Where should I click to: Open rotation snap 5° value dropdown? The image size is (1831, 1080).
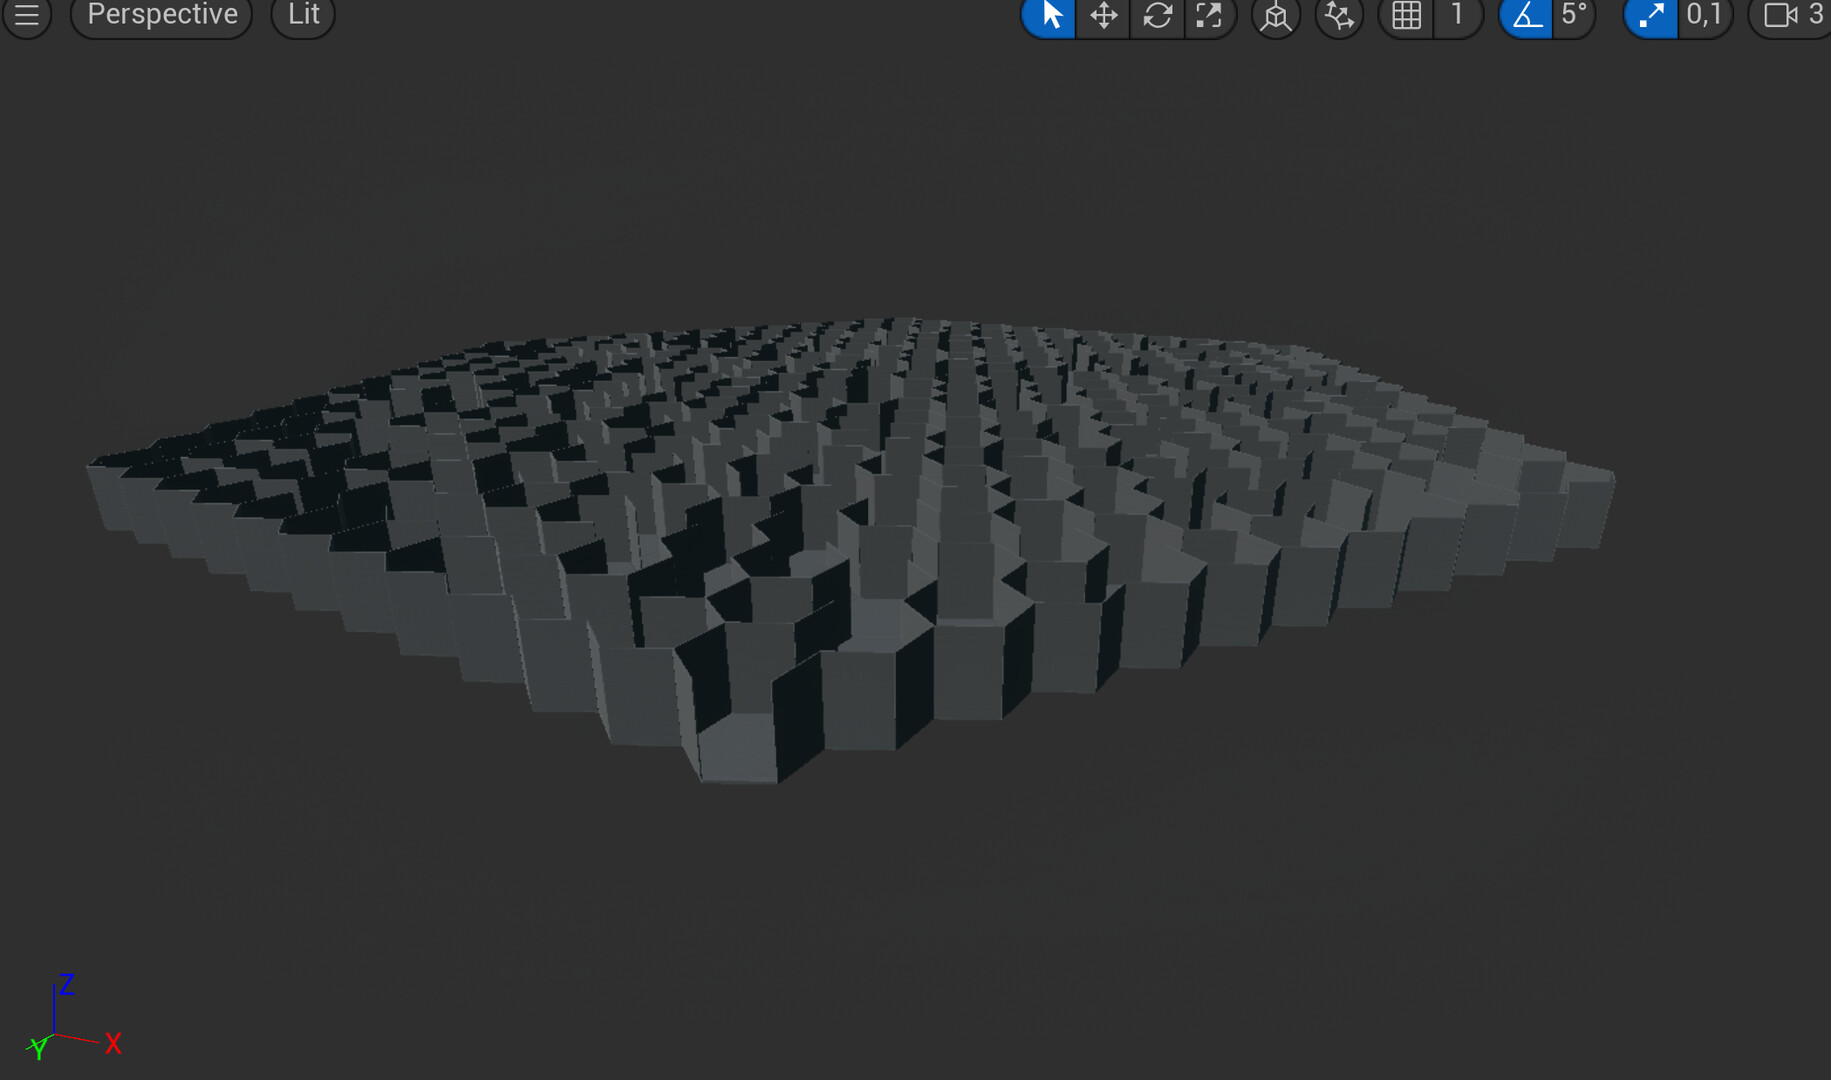pos(1574,16)
